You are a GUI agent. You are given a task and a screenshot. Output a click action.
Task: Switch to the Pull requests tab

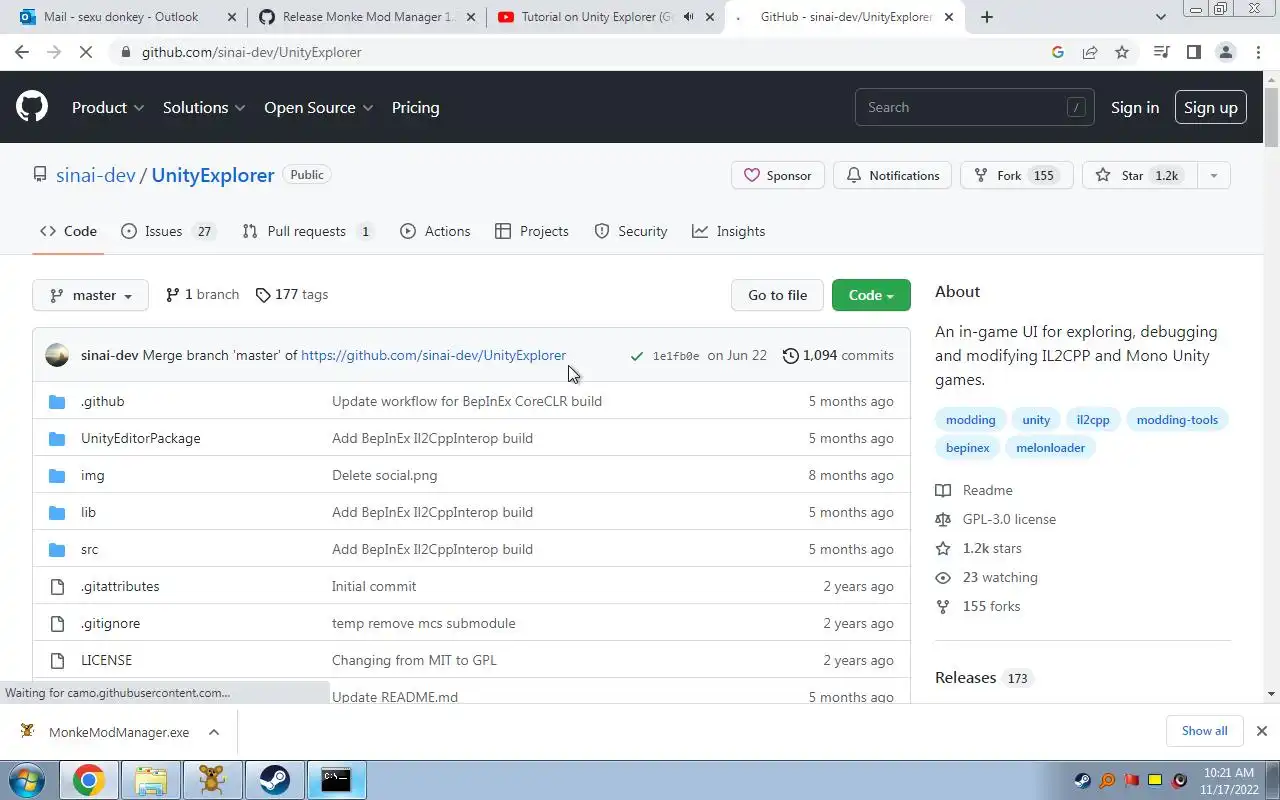[308, 231]
